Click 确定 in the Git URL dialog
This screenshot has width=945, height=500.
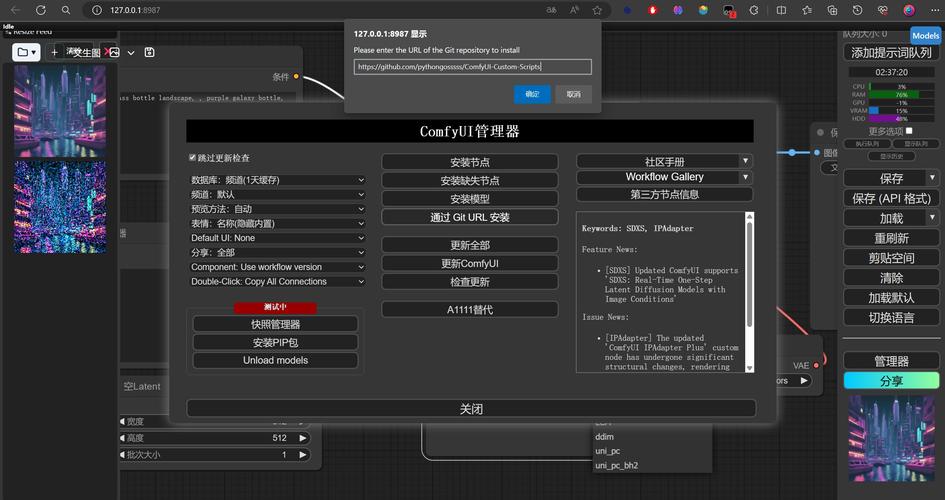pyautogui.click(x=532, y=94)
